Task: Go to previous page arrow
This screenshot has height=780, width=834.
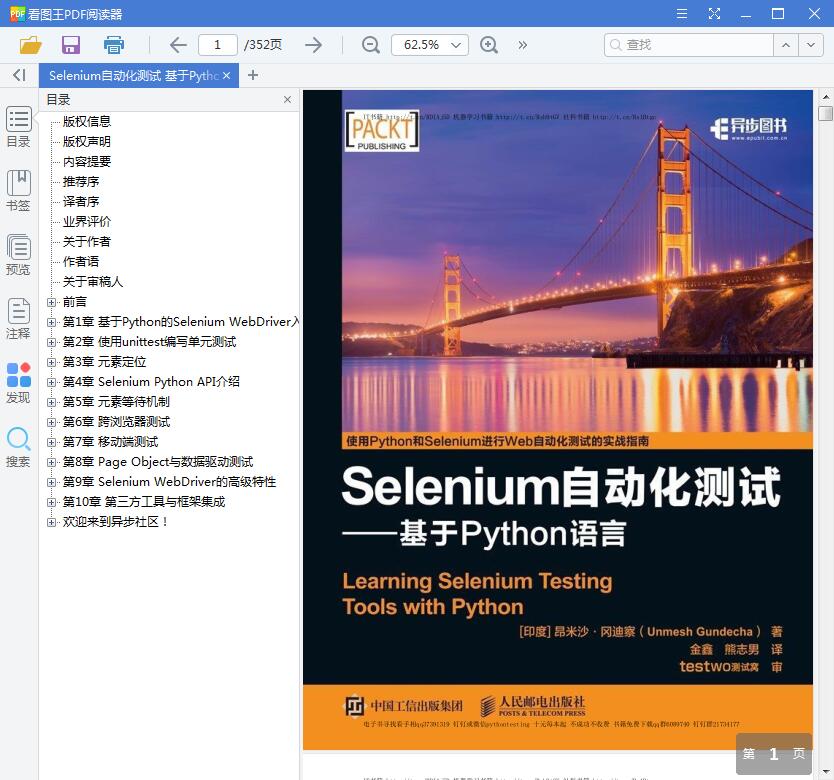Action: 178,45
